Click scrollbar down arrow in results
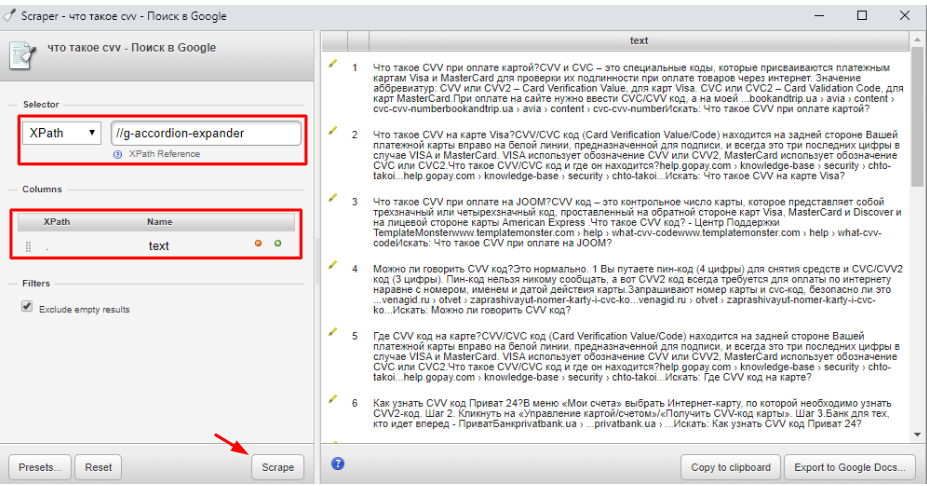The width and height of the screenshot is (927, 486). click(x=917, y=435)
